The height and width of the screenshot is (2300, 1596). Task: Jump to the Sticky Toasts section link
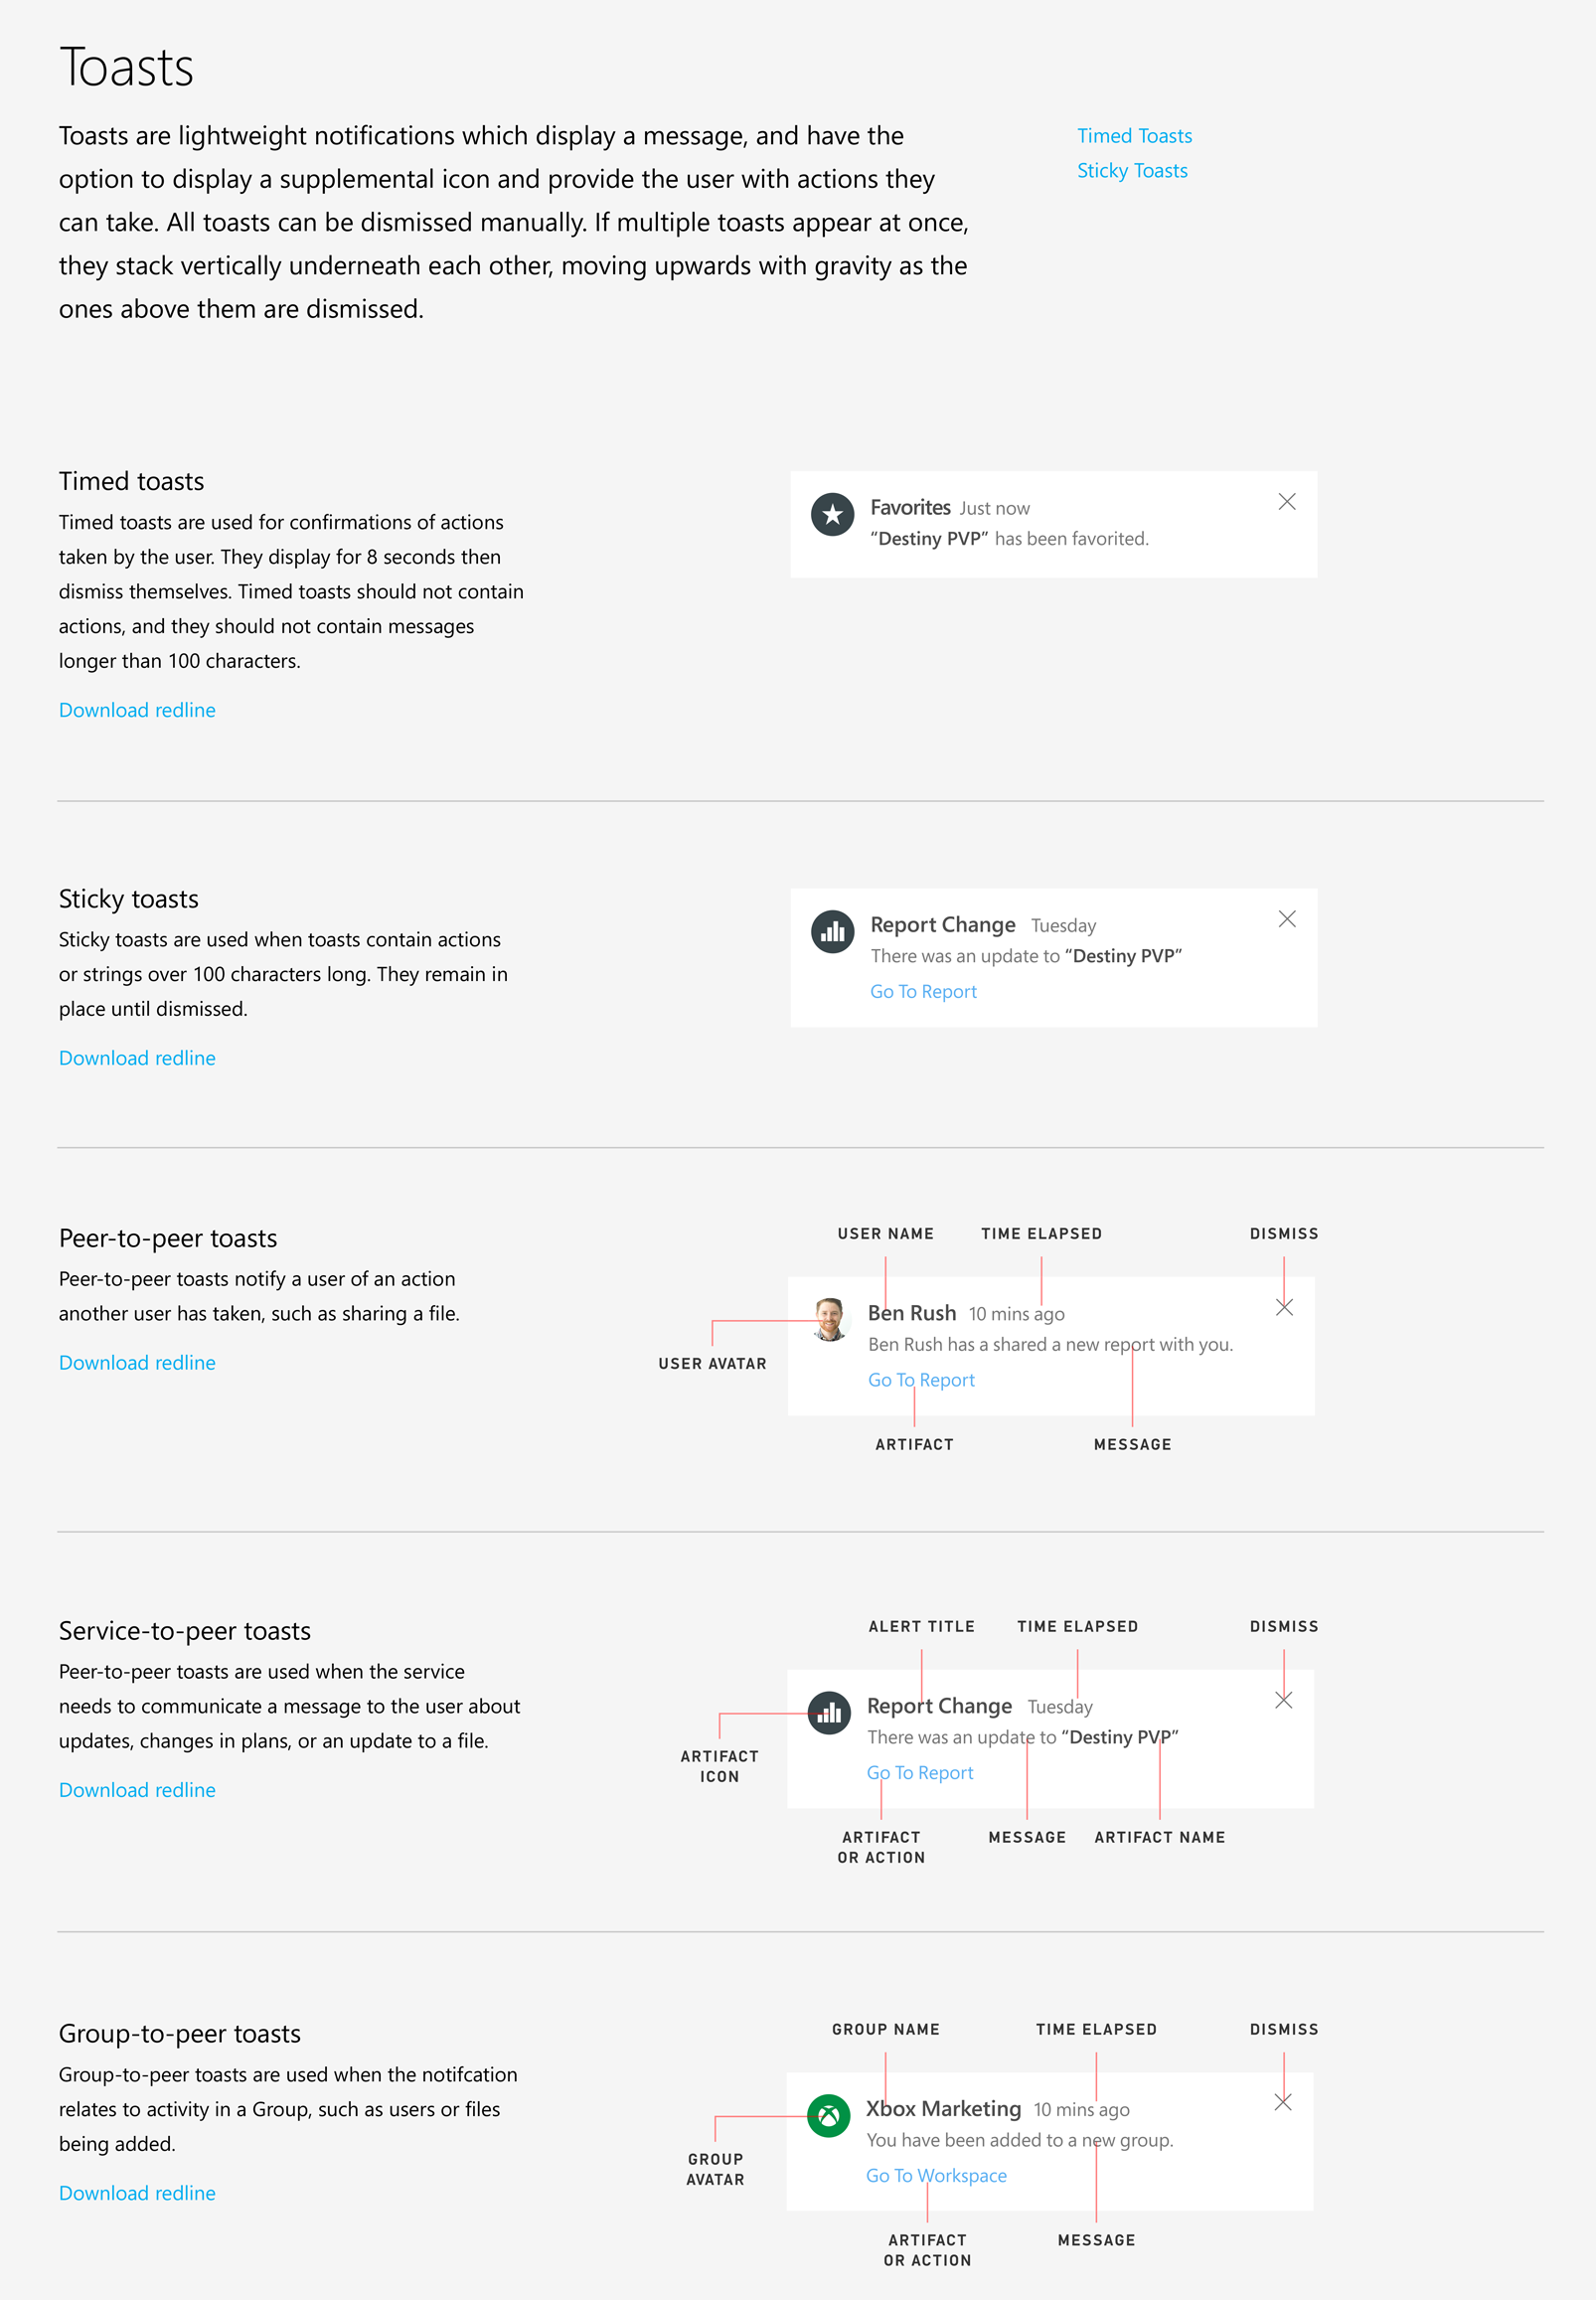pyautogui.click(x=1132, y=171)
